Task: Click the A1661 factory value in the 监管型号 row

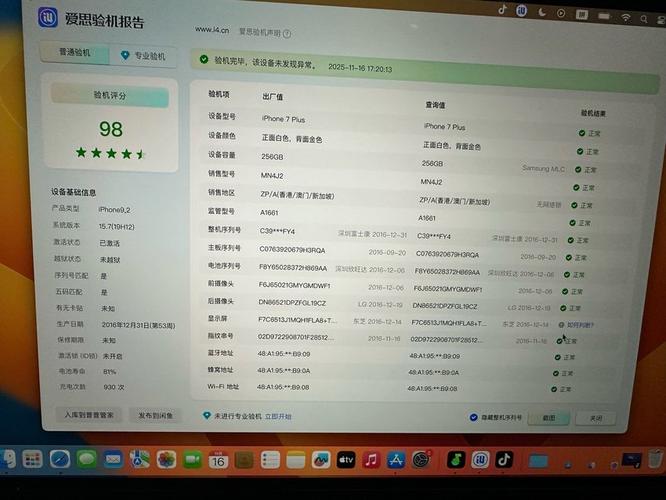Action: point(269,212)
